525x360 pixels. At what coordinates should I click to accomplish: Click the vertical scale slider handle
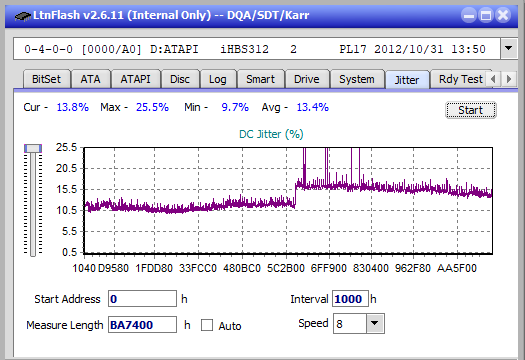point(33,148)
